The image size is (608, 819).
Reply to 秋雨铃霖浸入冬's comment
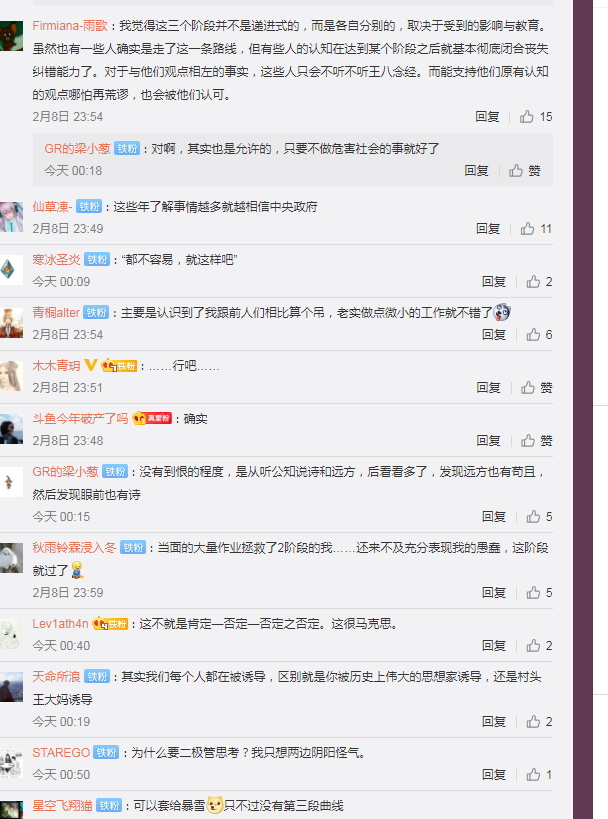tap(494, 592)
